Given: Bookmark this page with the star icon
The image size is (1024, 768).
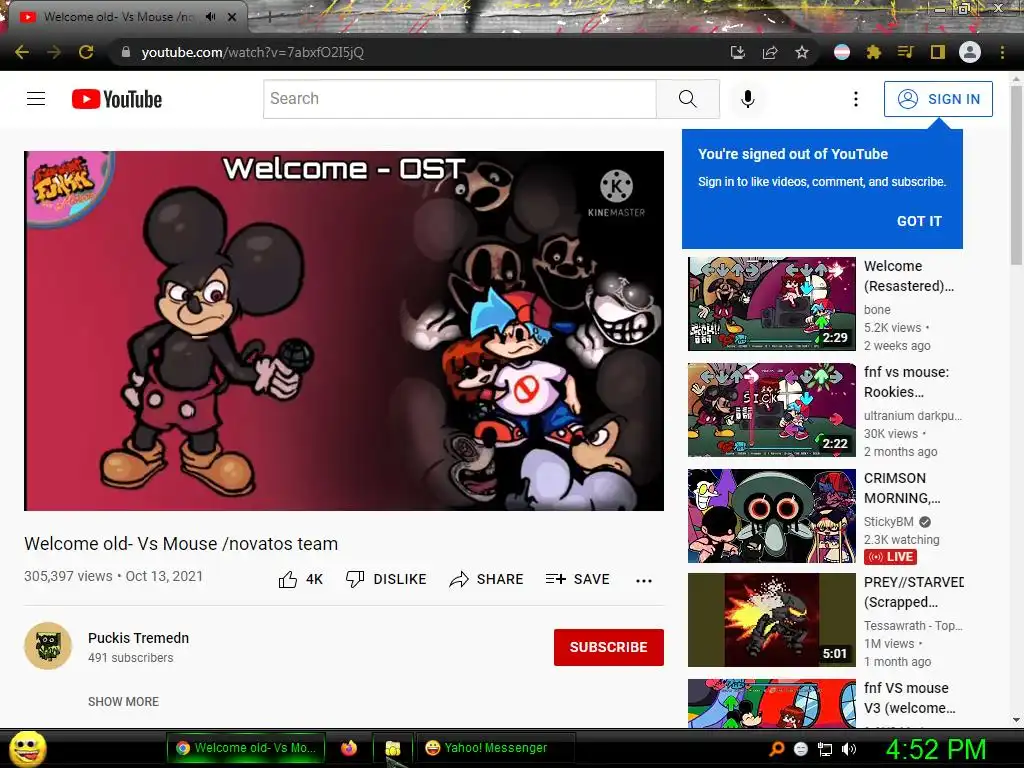Looking at the screenshot, I should (x=802, y=52).
